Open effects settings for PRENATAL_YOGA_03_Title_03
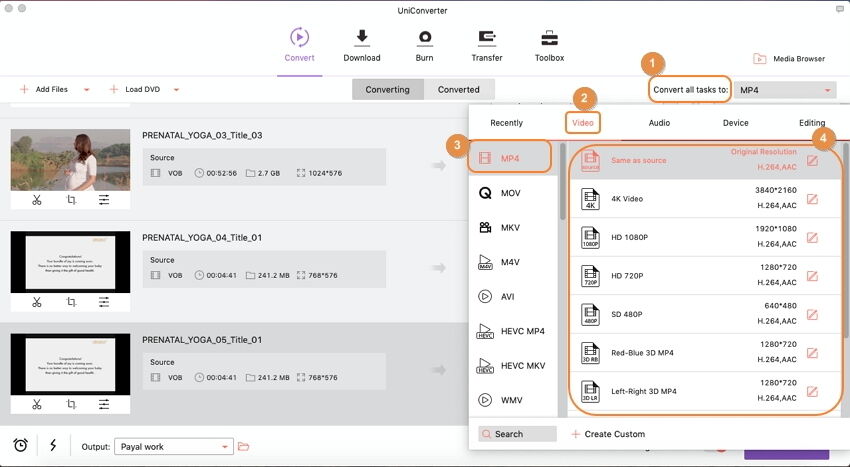This screenshot has width=850, height=467. (104, 200)
